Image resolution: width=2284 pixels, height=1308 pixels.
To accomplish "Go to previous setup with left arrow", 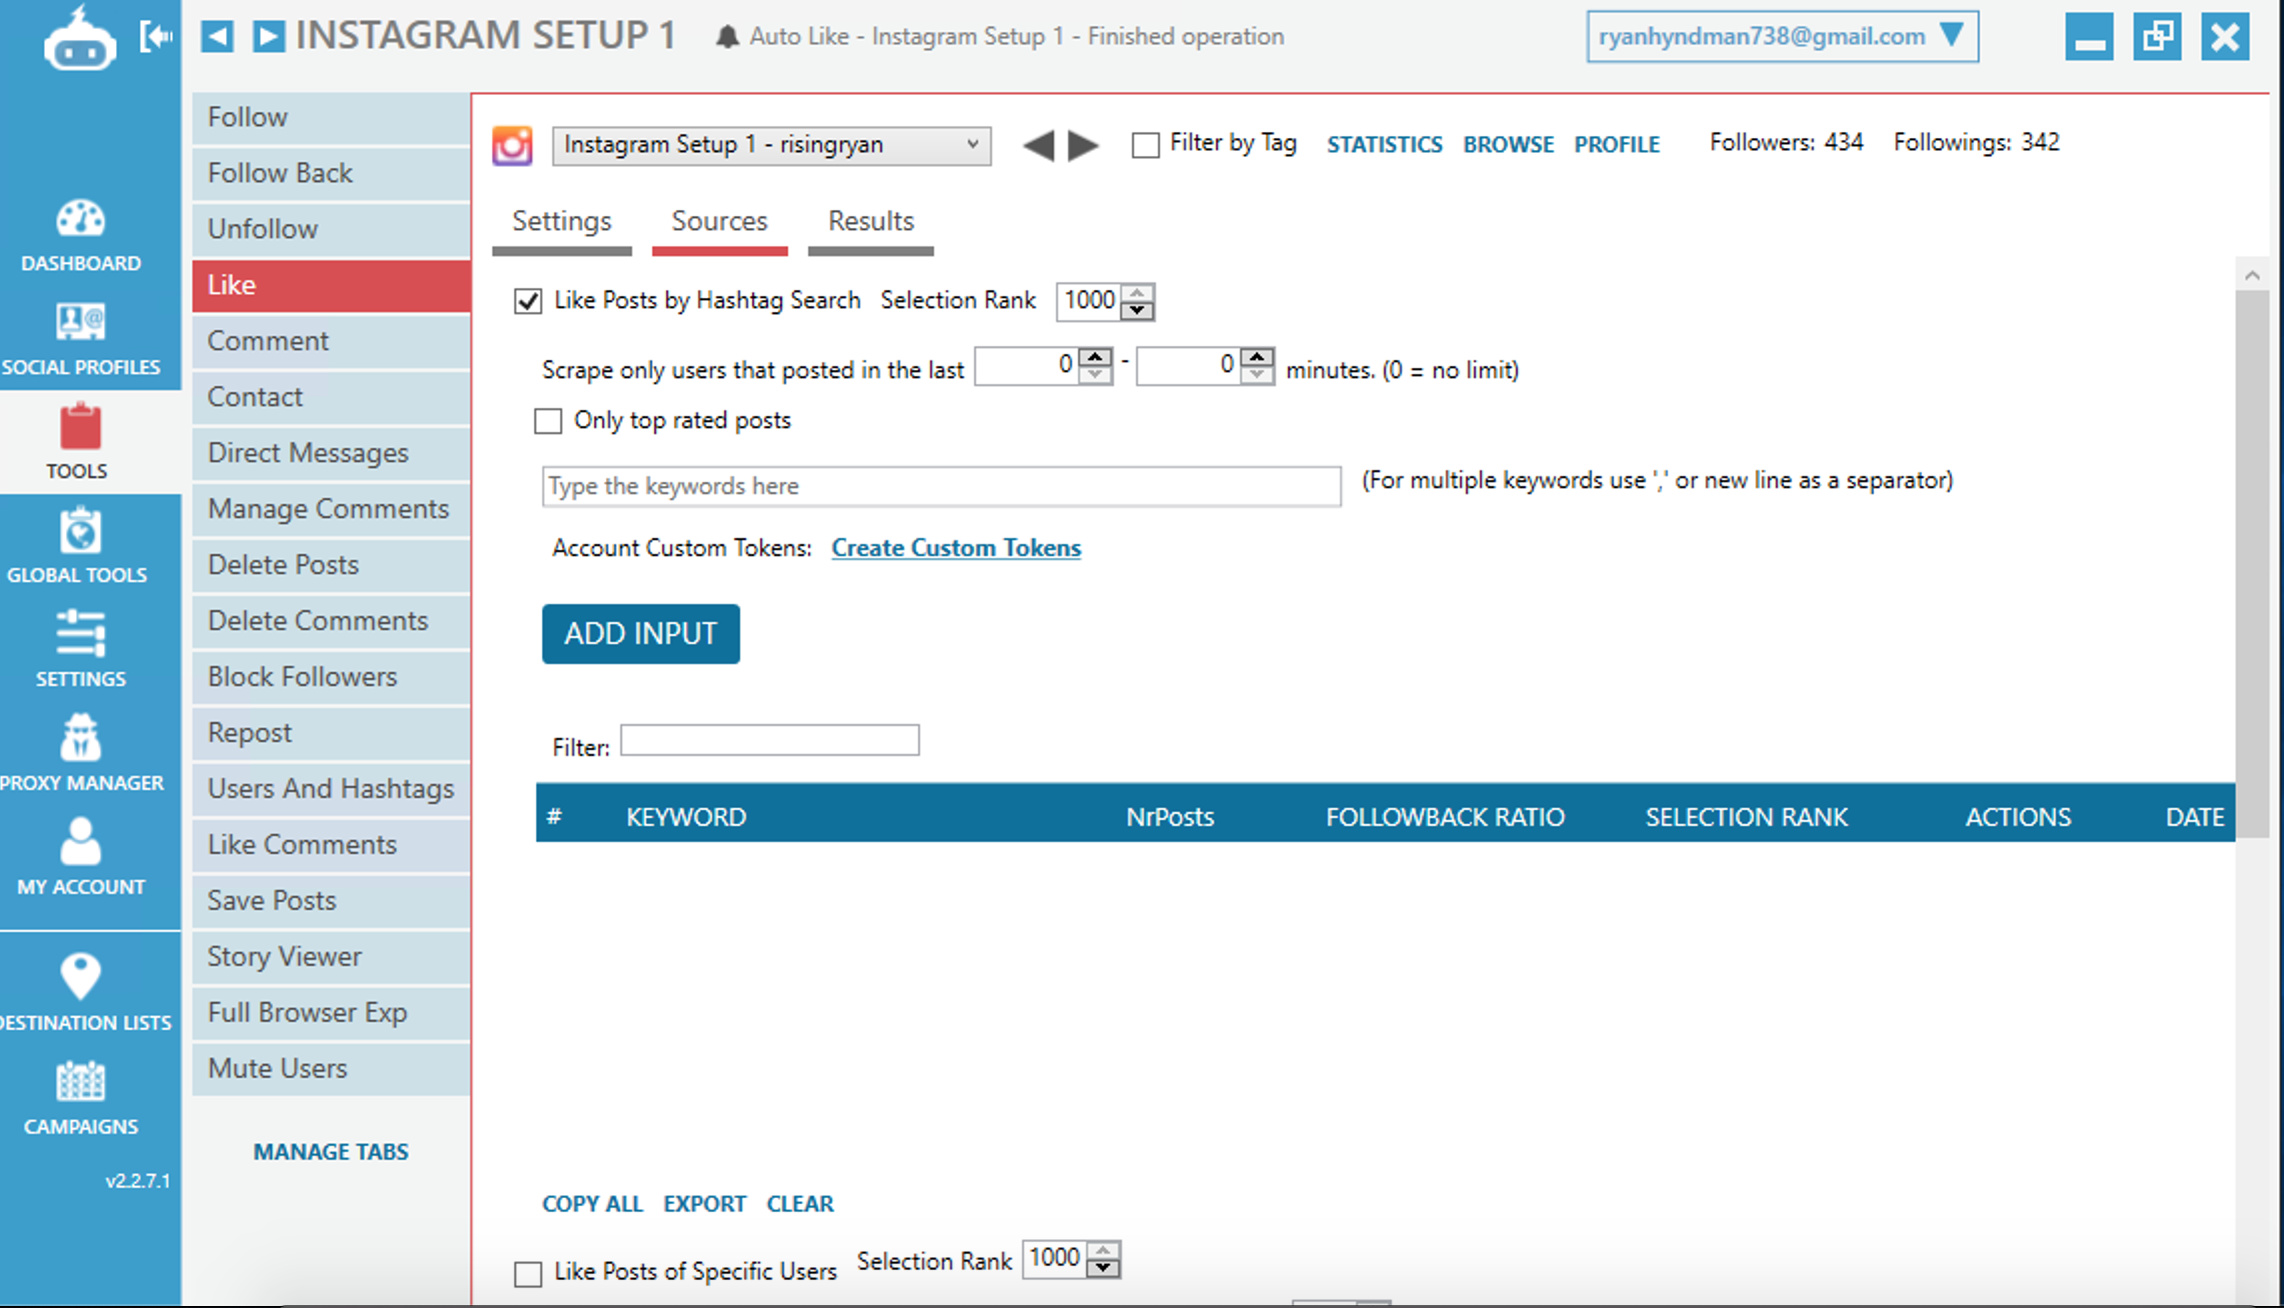I will [x=217, y=37].
